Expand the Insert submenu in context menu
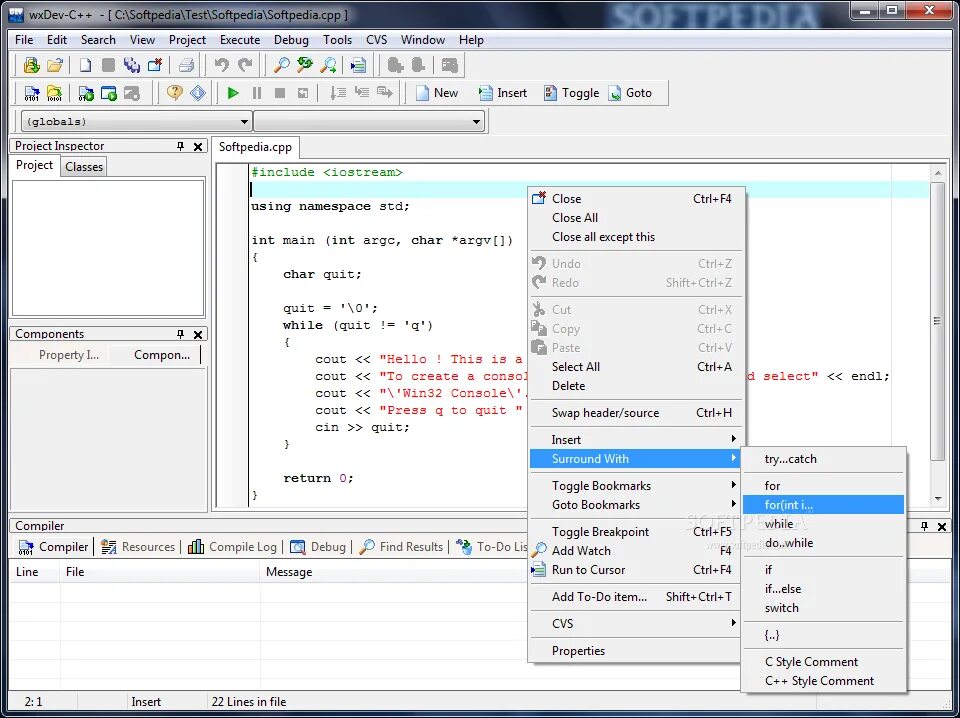The image size is (960, 718). [636, 439]
